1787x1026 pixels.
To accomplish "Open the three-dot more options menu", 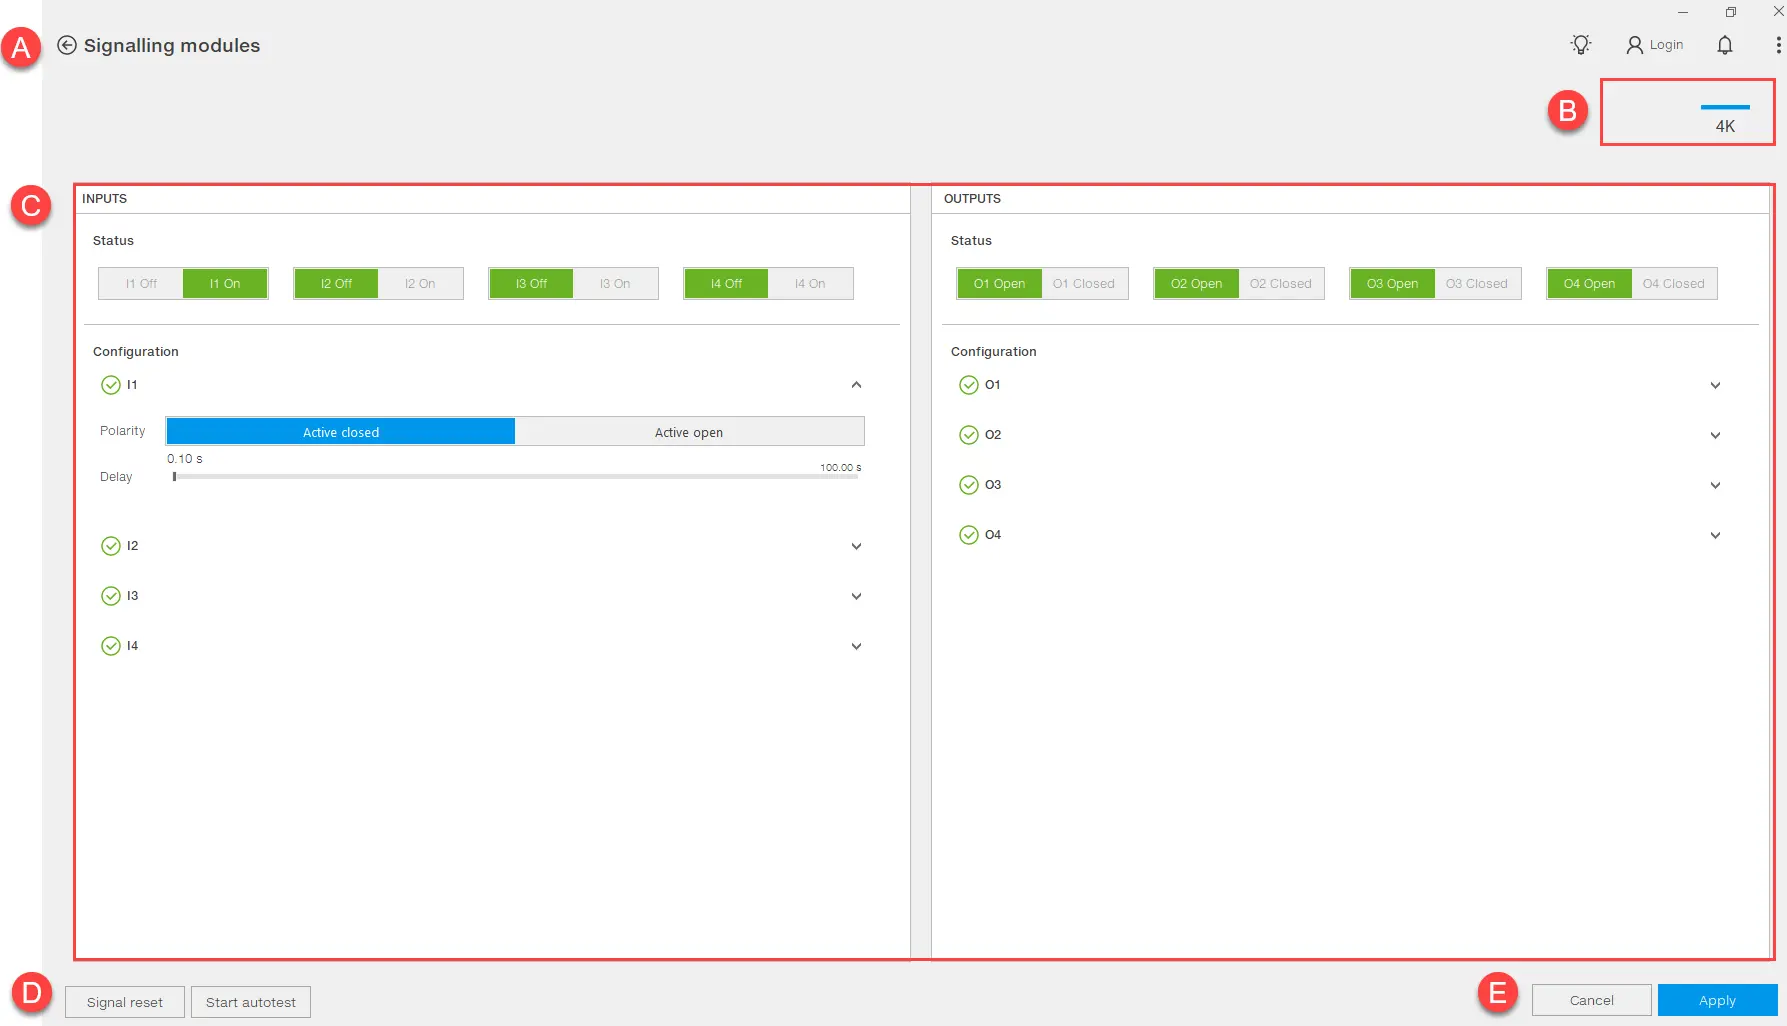I will point(1777,45).
